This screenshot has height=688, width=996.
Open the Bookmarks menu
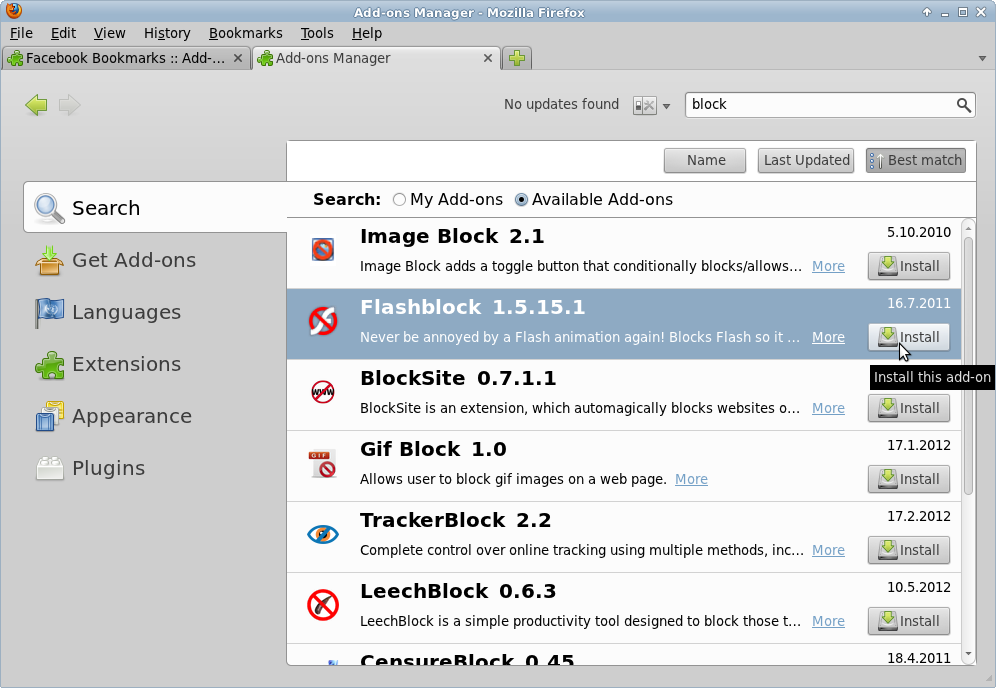point(245,33)
